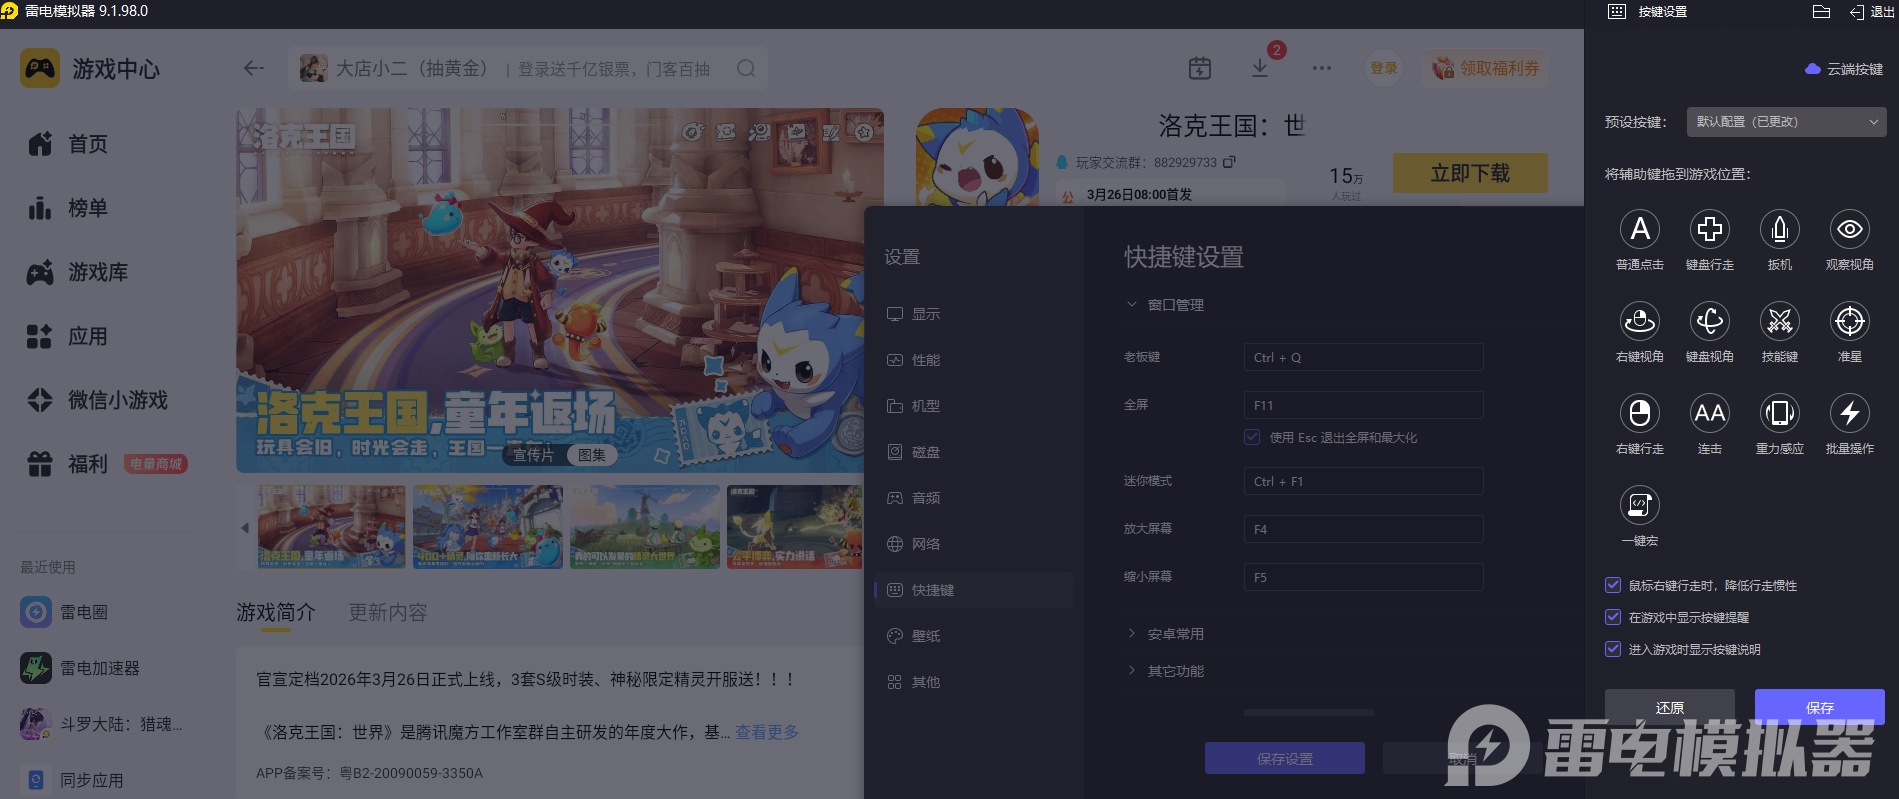Toggle 进入游戏时显示按键说明 checkbox
The image size is (1899, 799).
[1613, 649]
